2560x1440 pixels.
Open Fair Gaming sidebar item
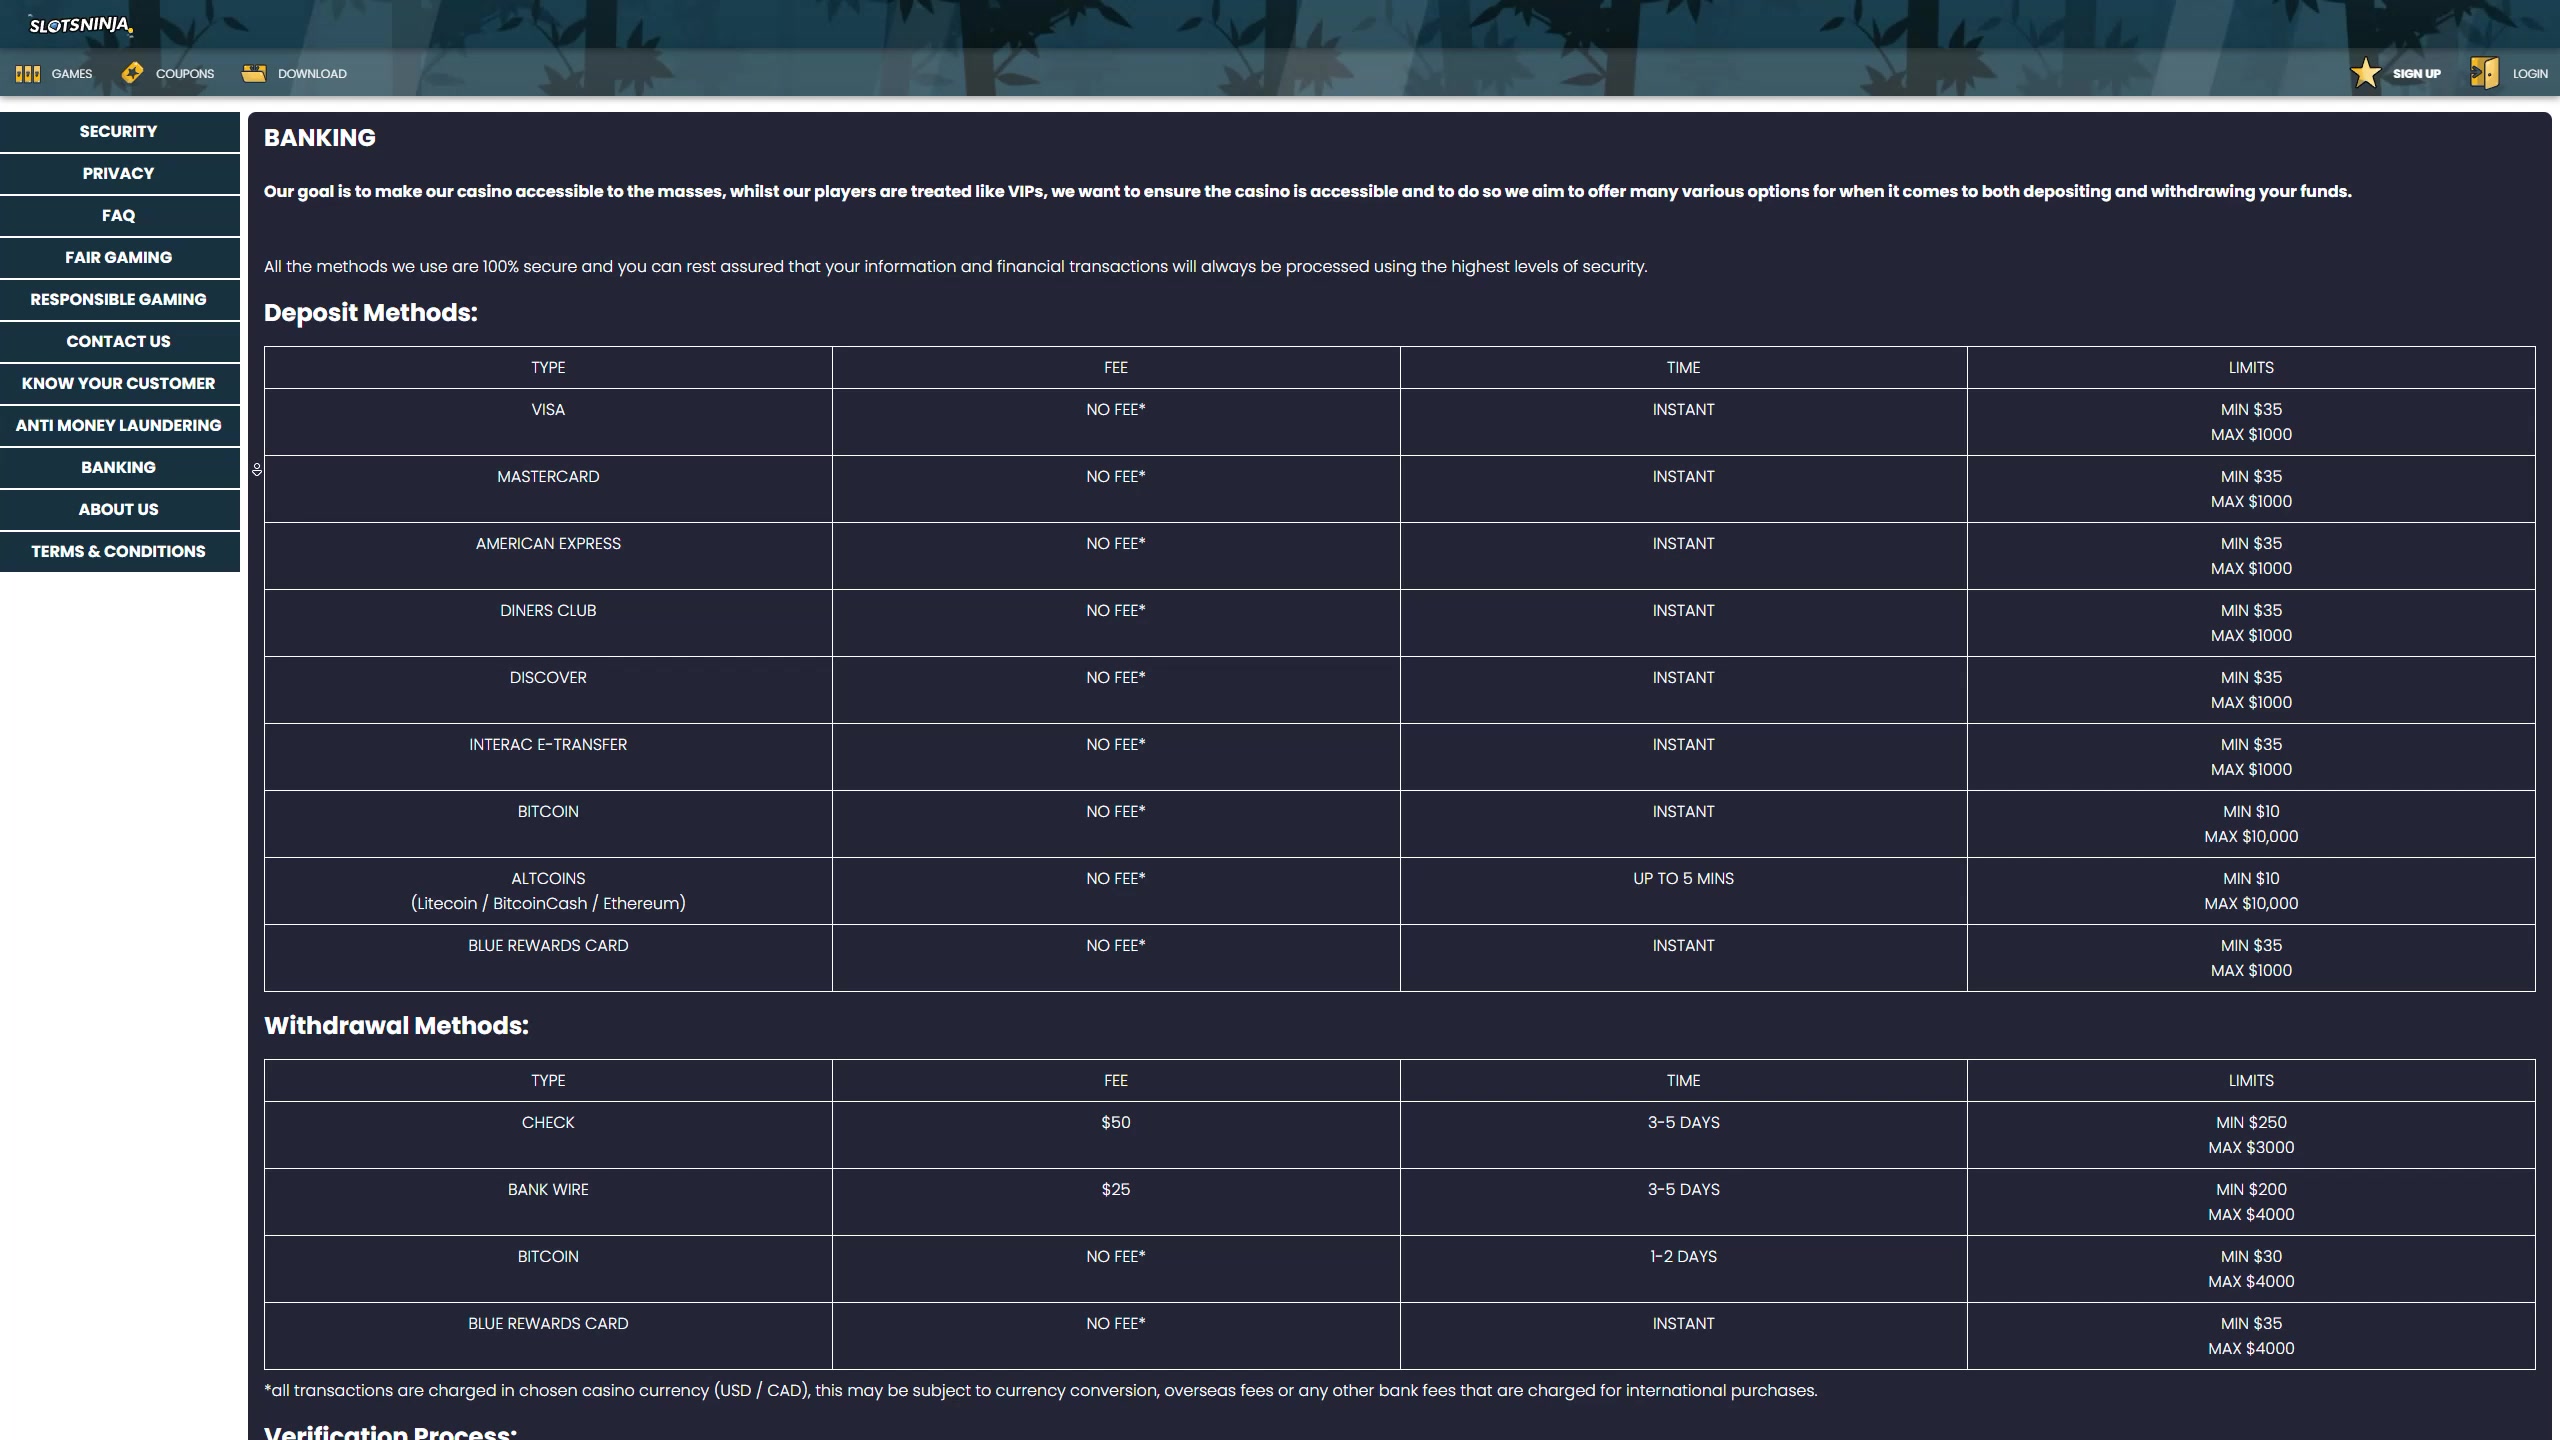[118, 257]
